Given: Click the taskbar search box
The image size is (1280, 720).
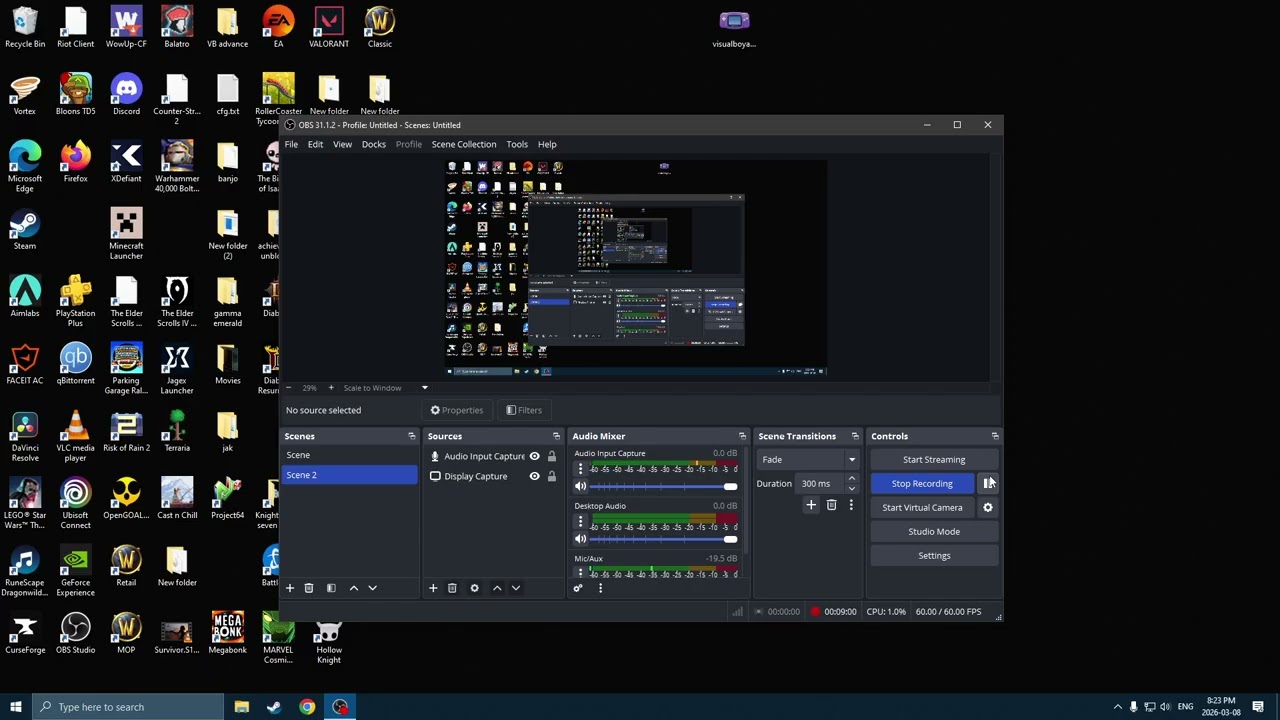Looking at the screenshot, I should point(128,707).
